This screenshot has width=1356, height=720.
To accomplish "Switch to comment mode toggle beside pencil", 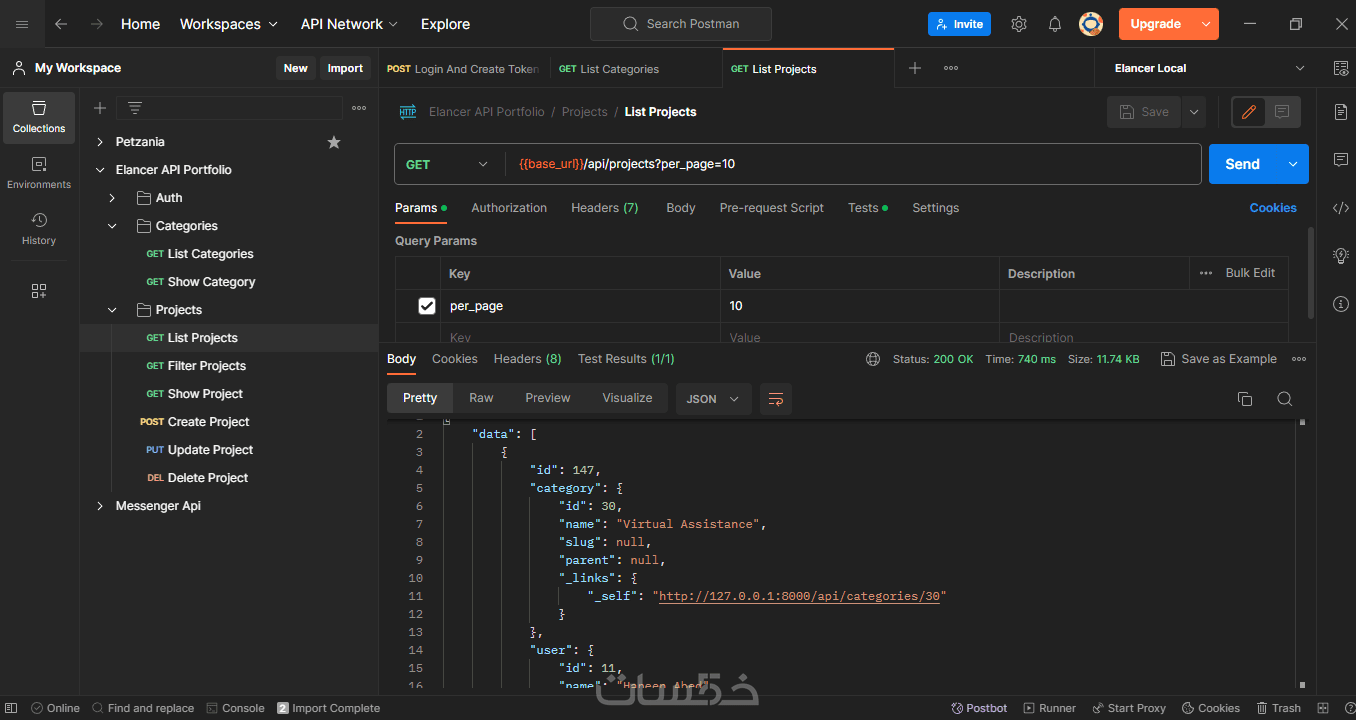I will tap(1282, 112).
